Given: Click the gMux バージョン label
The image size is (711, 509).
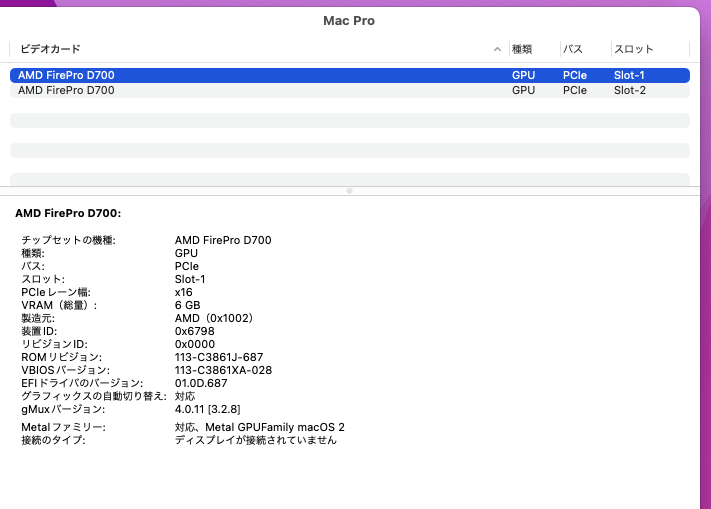Looking at the screenshot, I should (63, 410).
